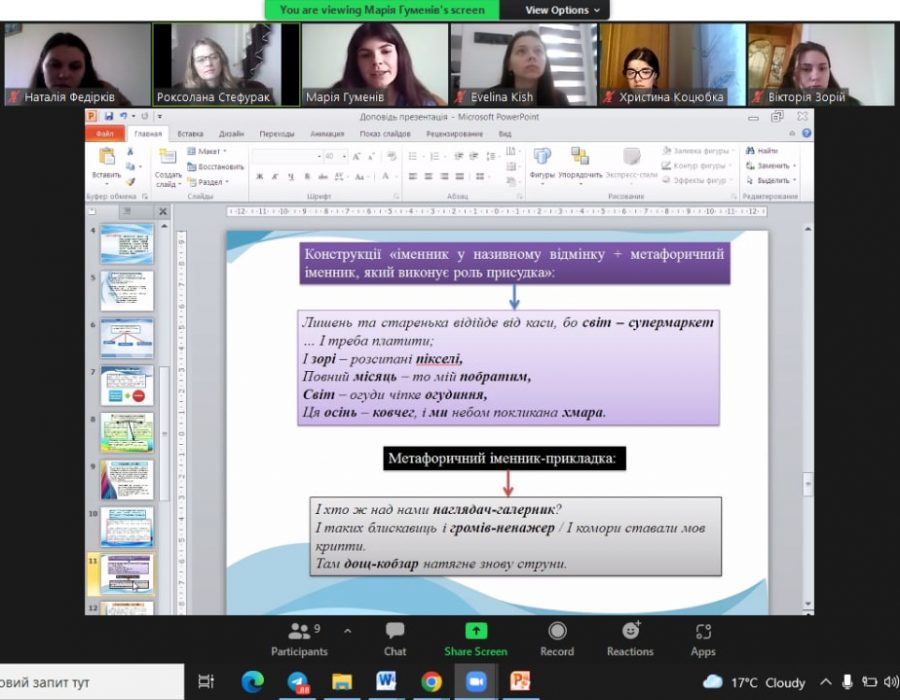900x700 pixels.
Task: Open Google Chrome from the taskbar
Action: coord(431,682)
